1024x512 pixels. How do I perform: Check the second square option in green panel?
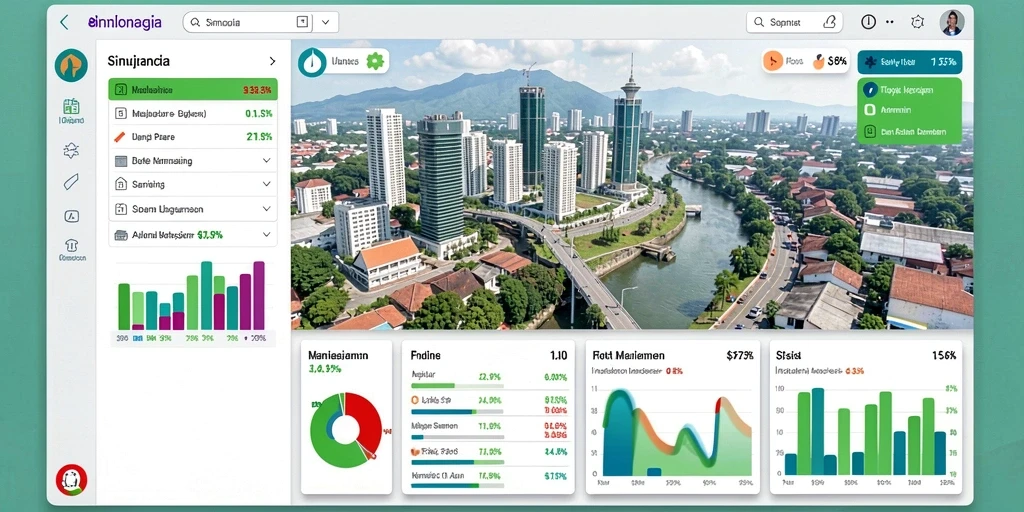pyautogui.click(x=869, y=110)
